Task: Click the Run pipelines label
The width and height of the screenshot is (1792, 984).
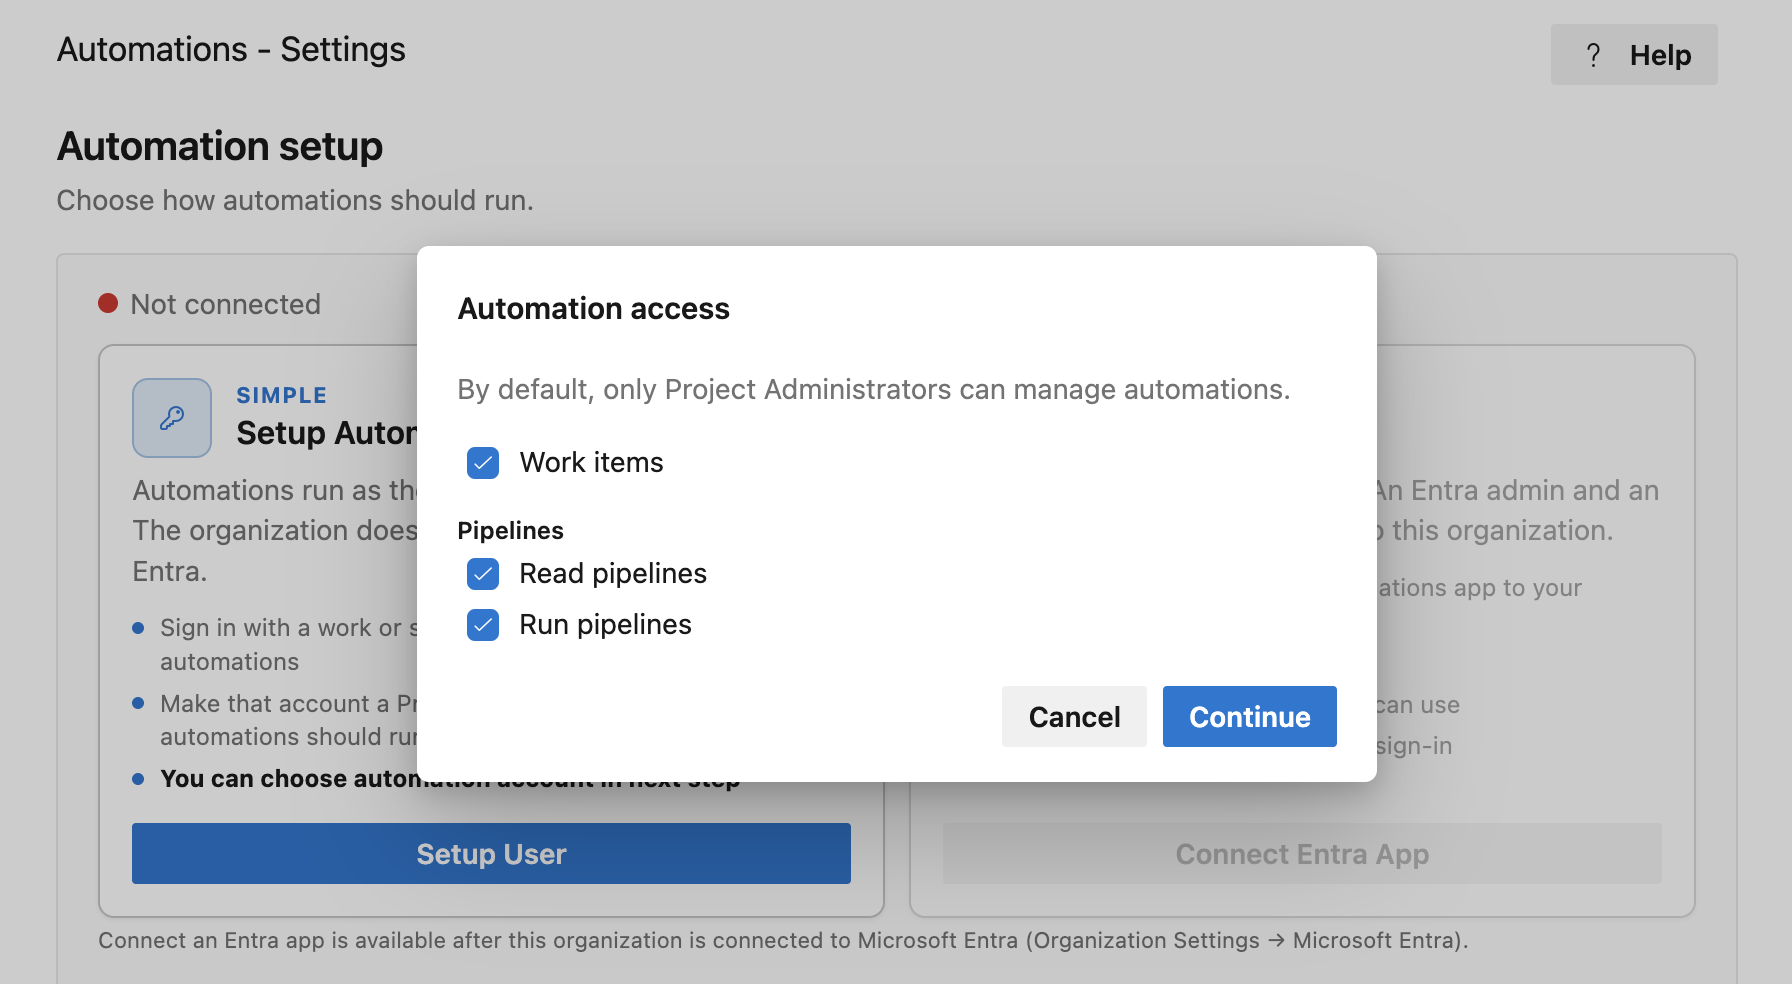Action: click(605, 625)
